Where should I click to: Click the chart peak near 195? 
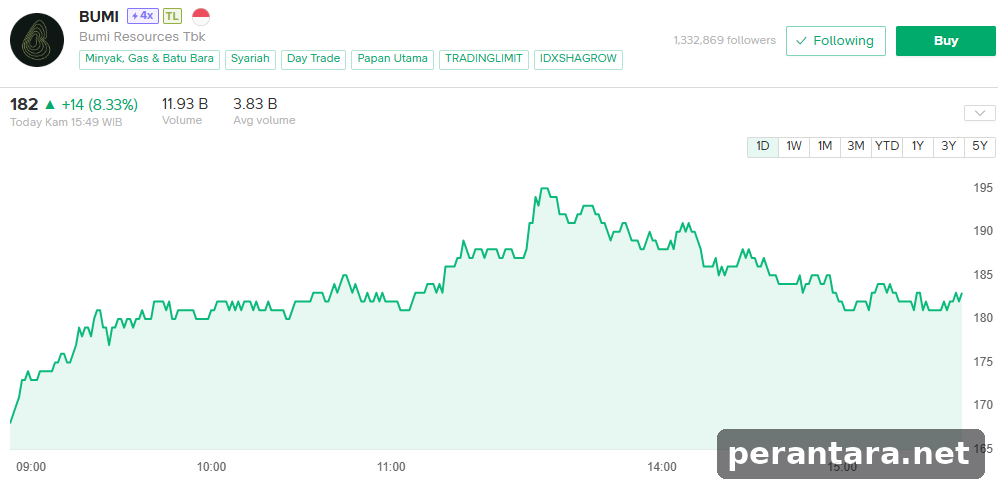click(544, 188)
